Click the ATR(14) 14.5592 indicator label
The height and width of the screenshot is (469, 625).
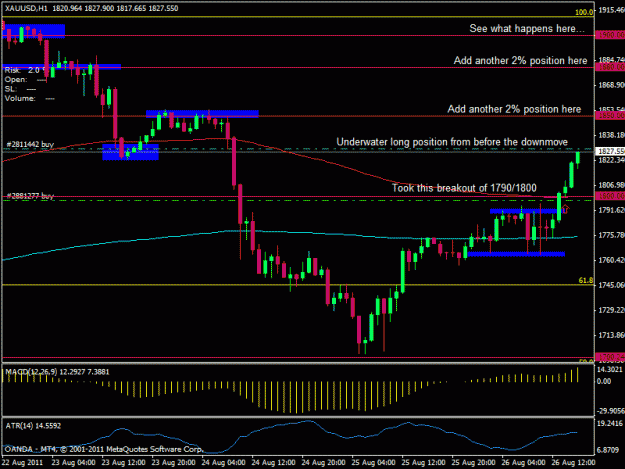[x=33, y=426]
